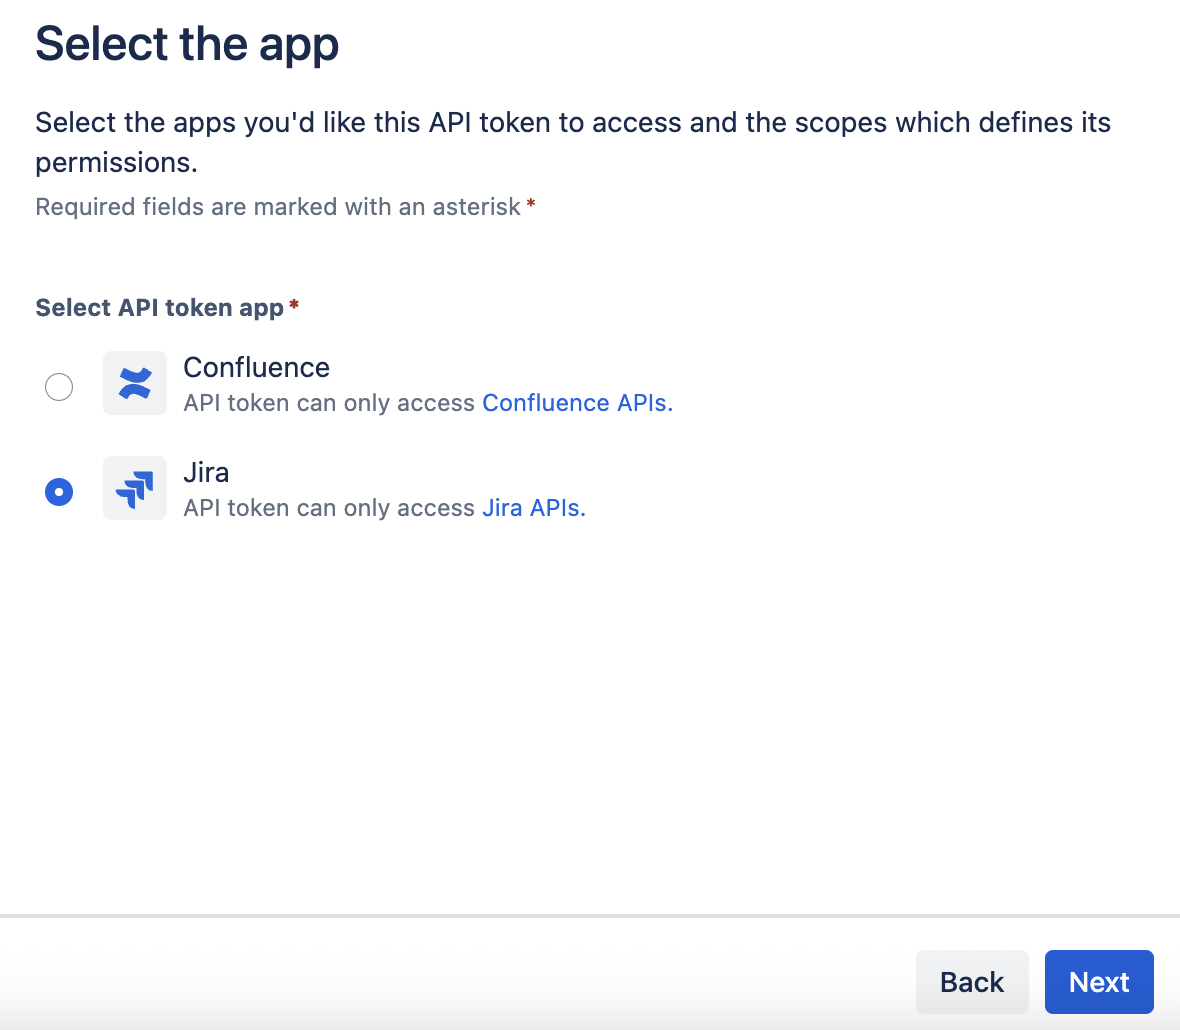
Task: Go back to the previous step
Action: click(x=972, y=982)
